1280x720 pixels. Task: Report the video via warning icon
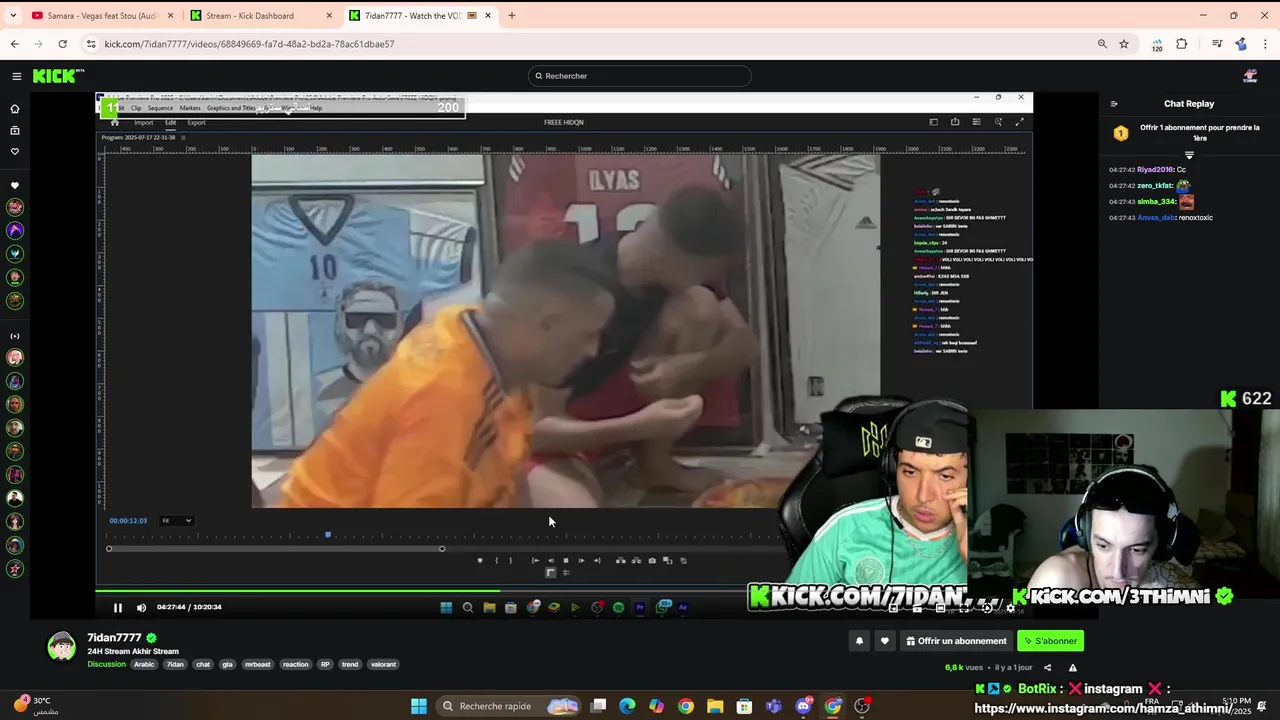pyautogui.click(x=1073, y=668)
